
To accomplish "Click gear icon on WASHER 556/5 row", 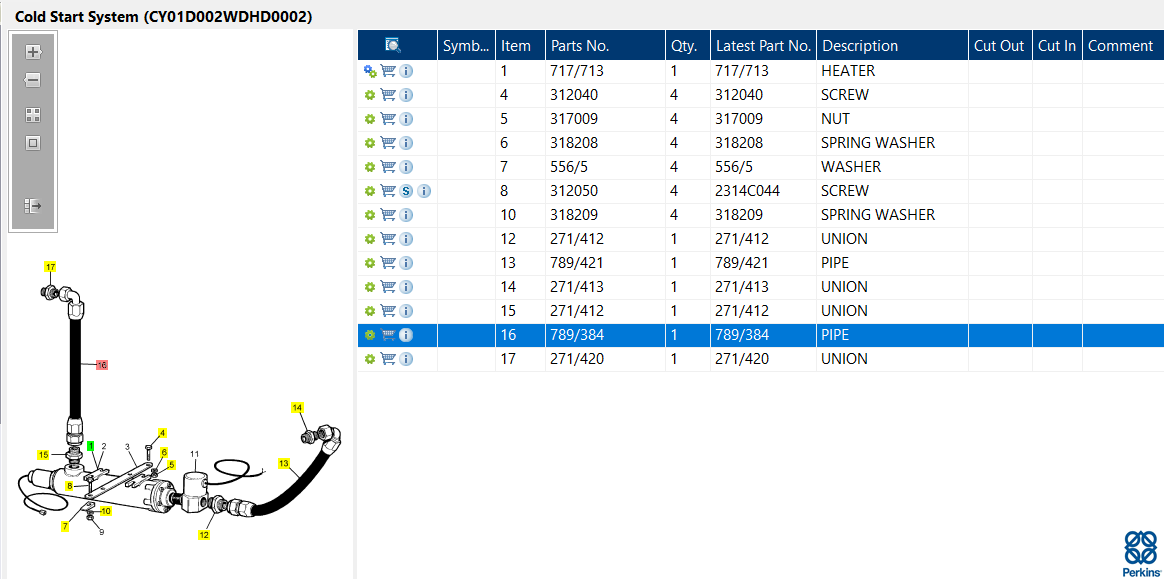I will [370, 167].
